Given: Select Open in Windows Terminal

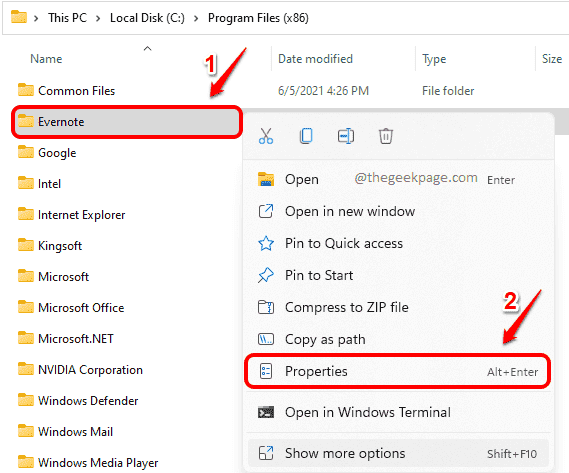Looking at the screenshot, I should pos(398,412).
